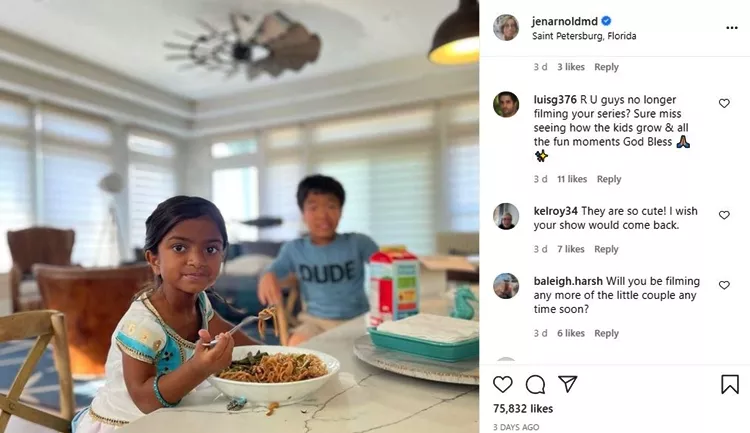The image size is (750, 433).
Task: Open the comment bubble icon
Action: 535,384
